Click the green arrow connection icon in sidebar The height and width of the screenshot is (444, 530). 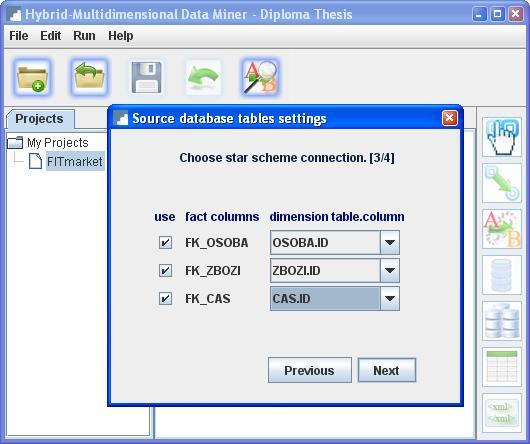coord(502,183)
